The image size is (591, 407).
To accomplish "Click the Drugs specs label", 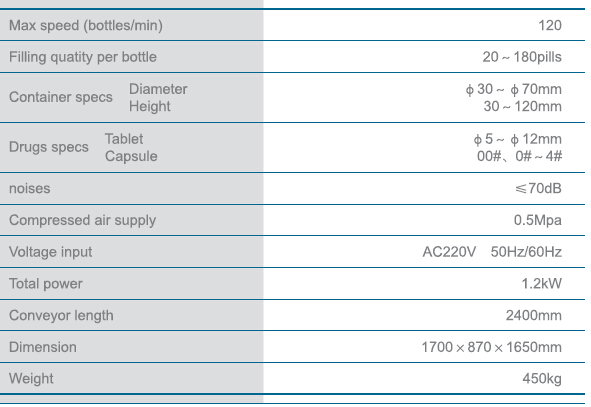I will [x=49, y=147].
